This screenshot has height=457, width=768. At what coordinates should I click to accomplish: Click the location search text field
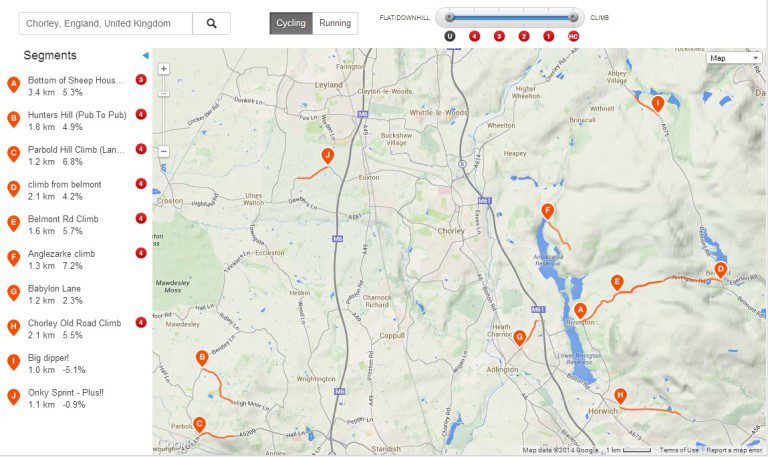click(103, 23)
